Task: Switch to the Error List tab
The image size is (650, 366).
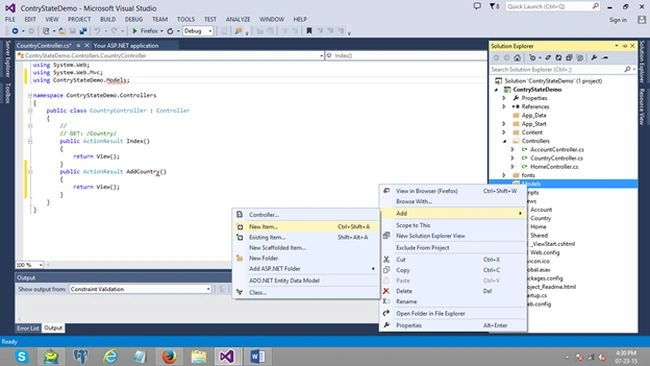Action: pos(28,328)
